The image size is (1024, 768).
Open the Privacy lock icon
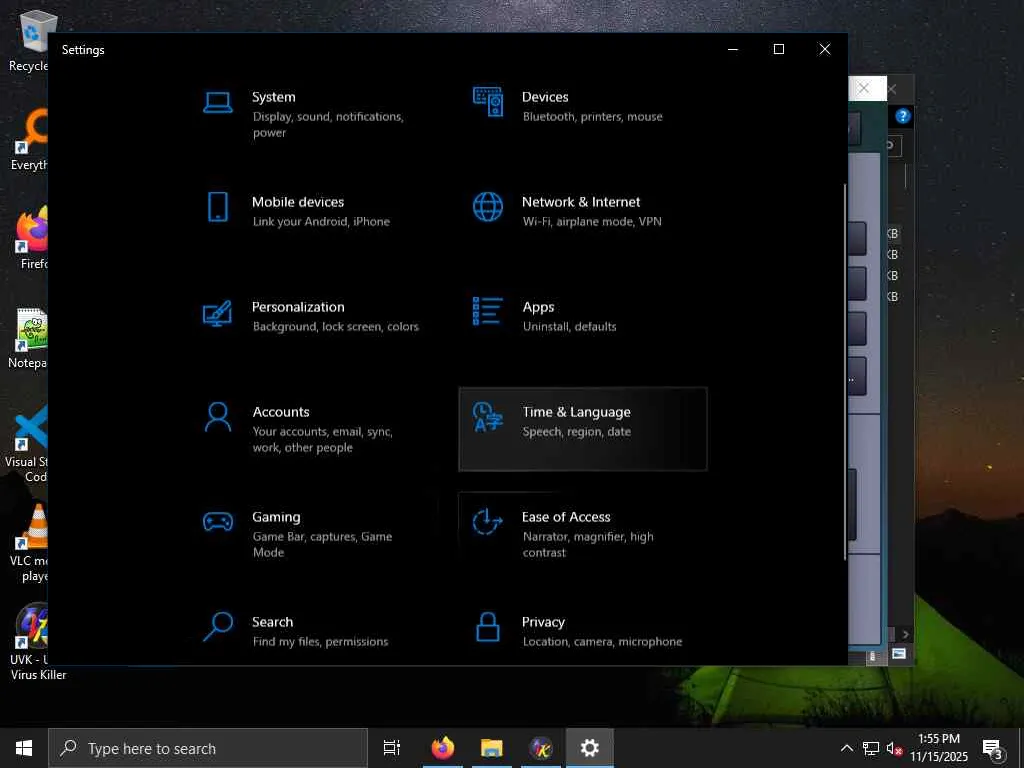point(488,627)
